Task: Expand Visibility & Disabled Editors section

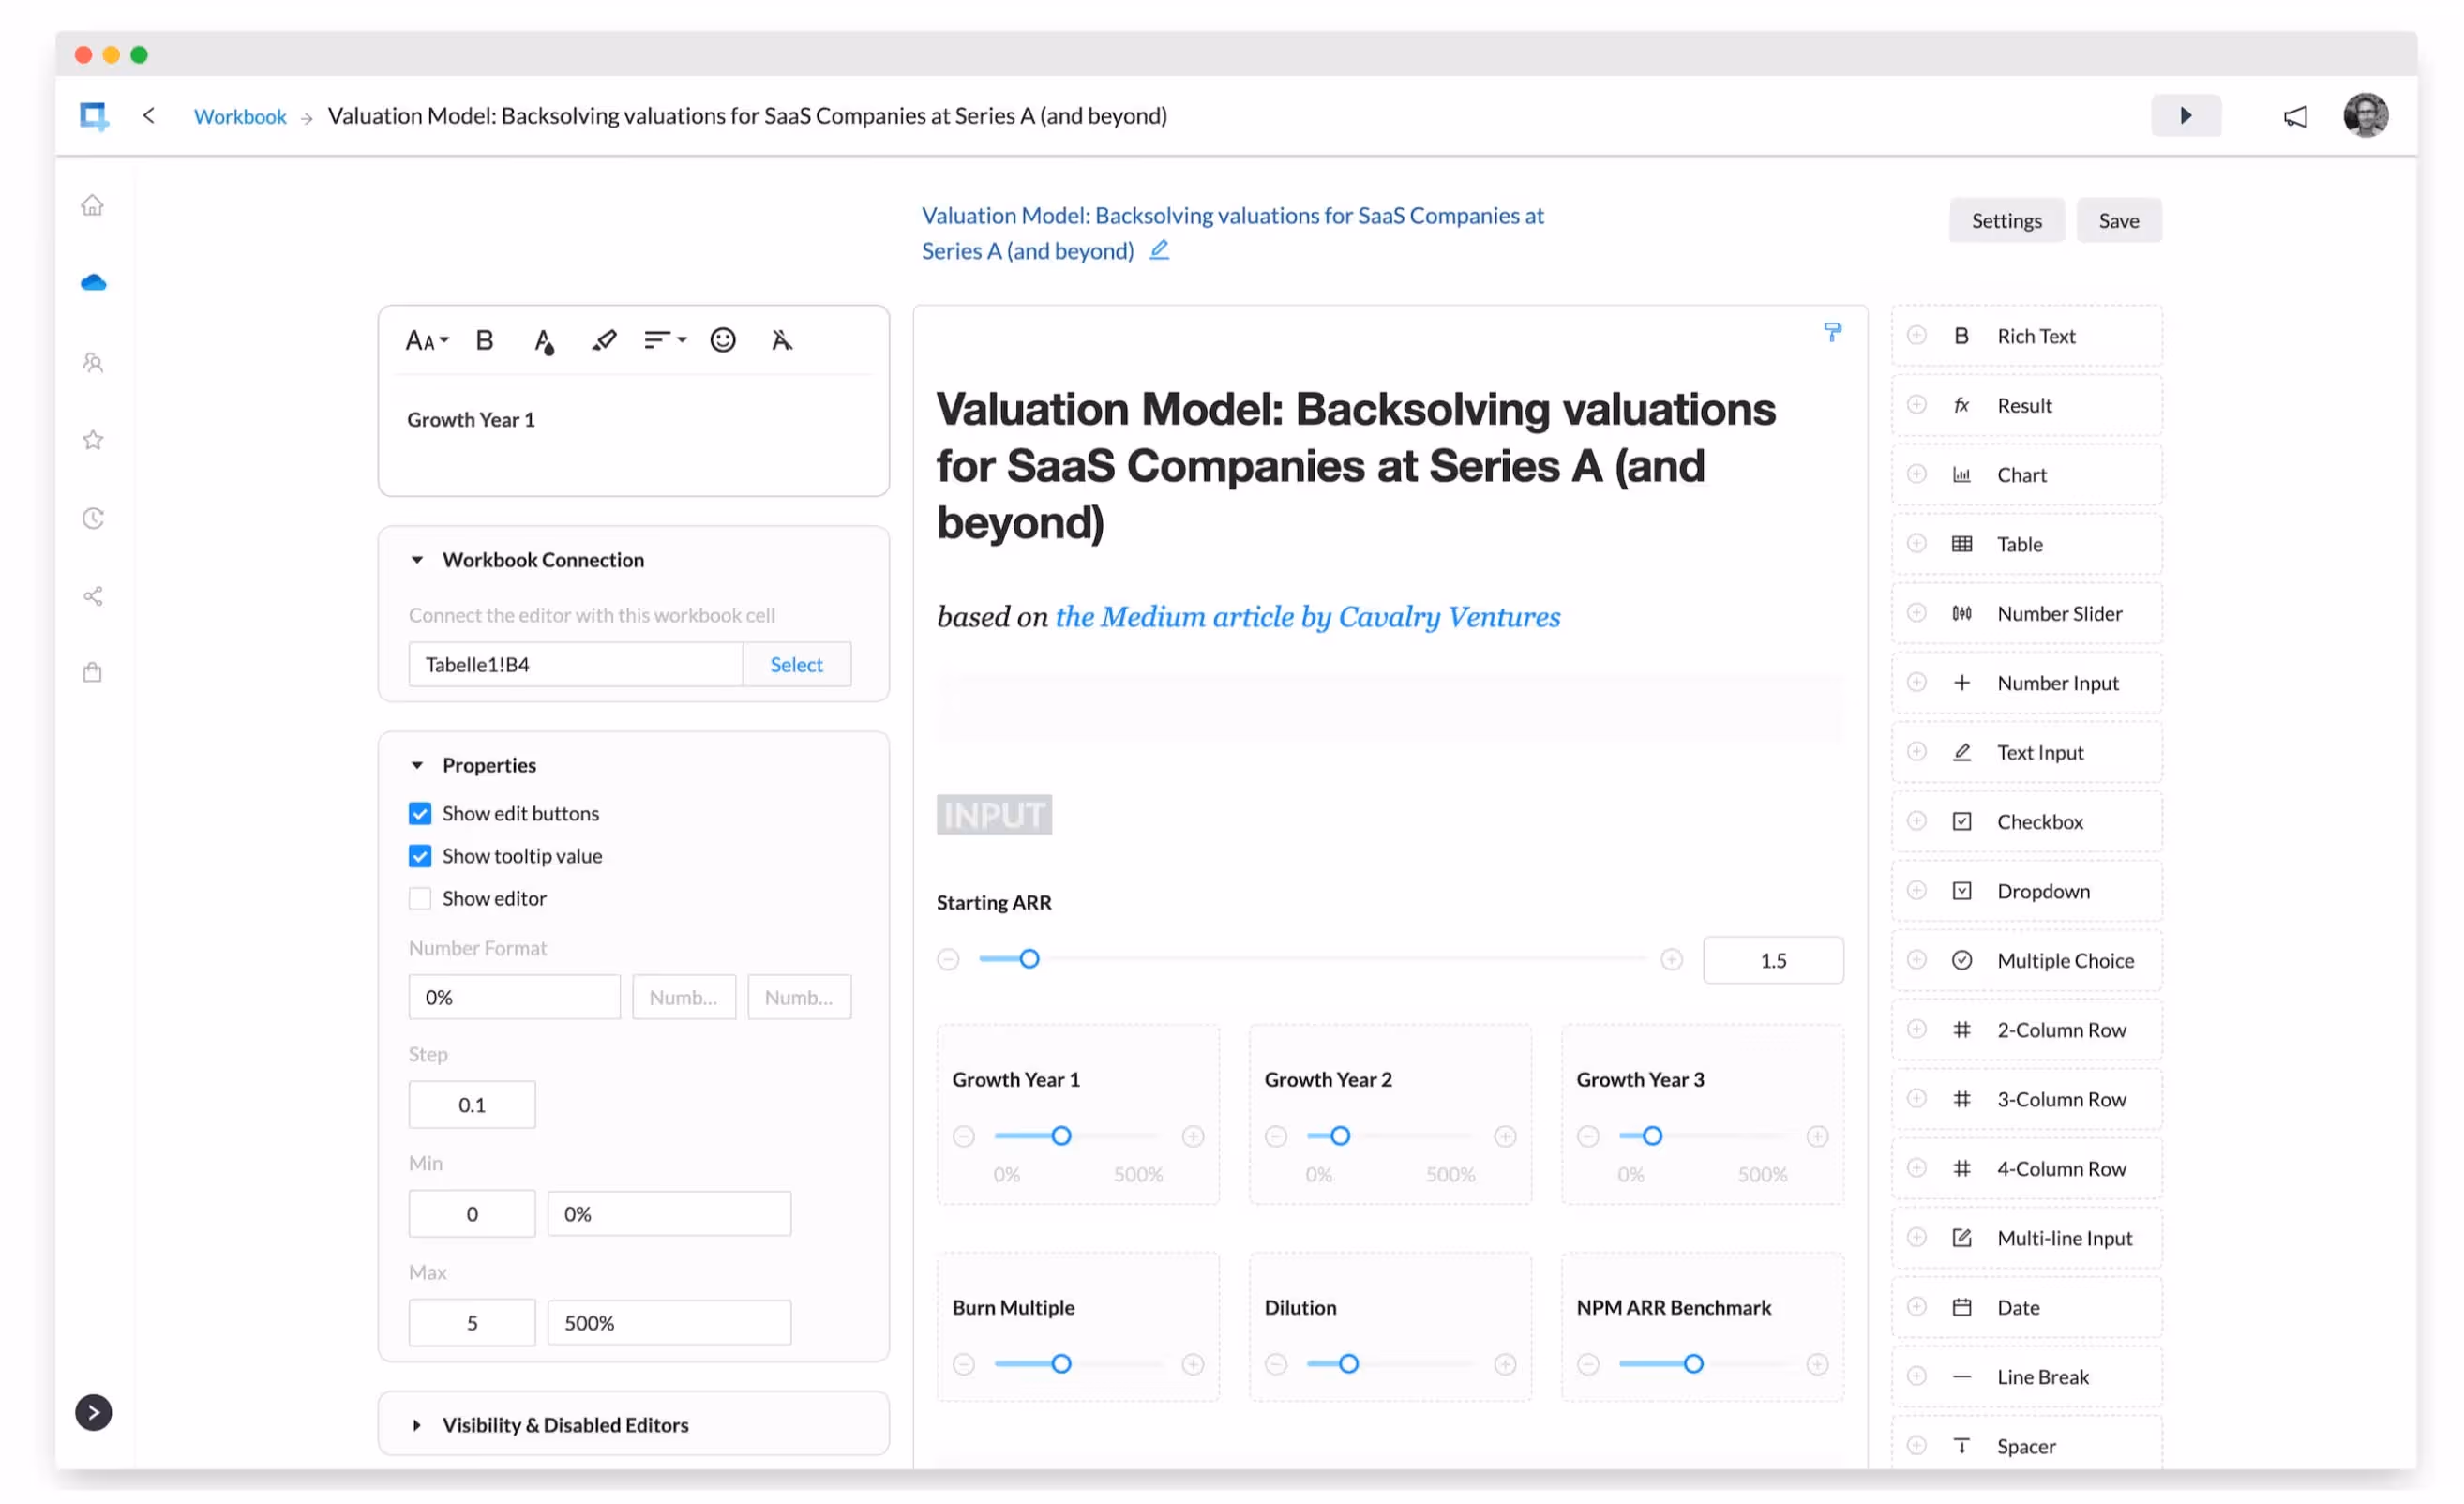Action: tap(417, 1426)
